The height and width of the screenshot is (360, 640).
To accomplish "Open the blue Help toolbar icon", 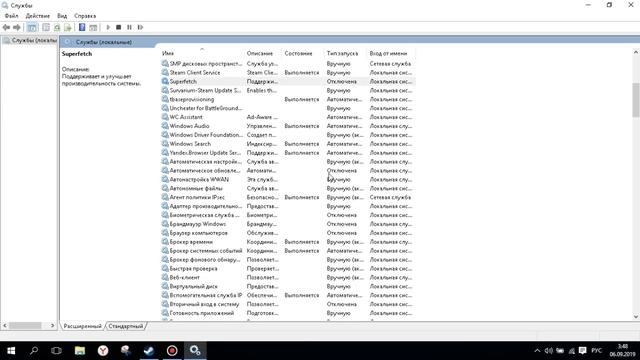I will 82,27.
